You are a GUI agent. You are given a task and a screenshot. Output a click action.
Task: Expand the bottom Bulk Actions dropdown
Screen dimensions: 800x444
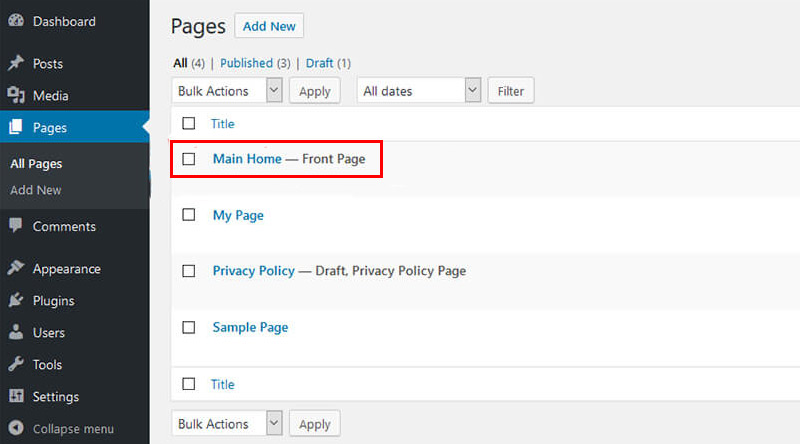[x=227, y=424]
